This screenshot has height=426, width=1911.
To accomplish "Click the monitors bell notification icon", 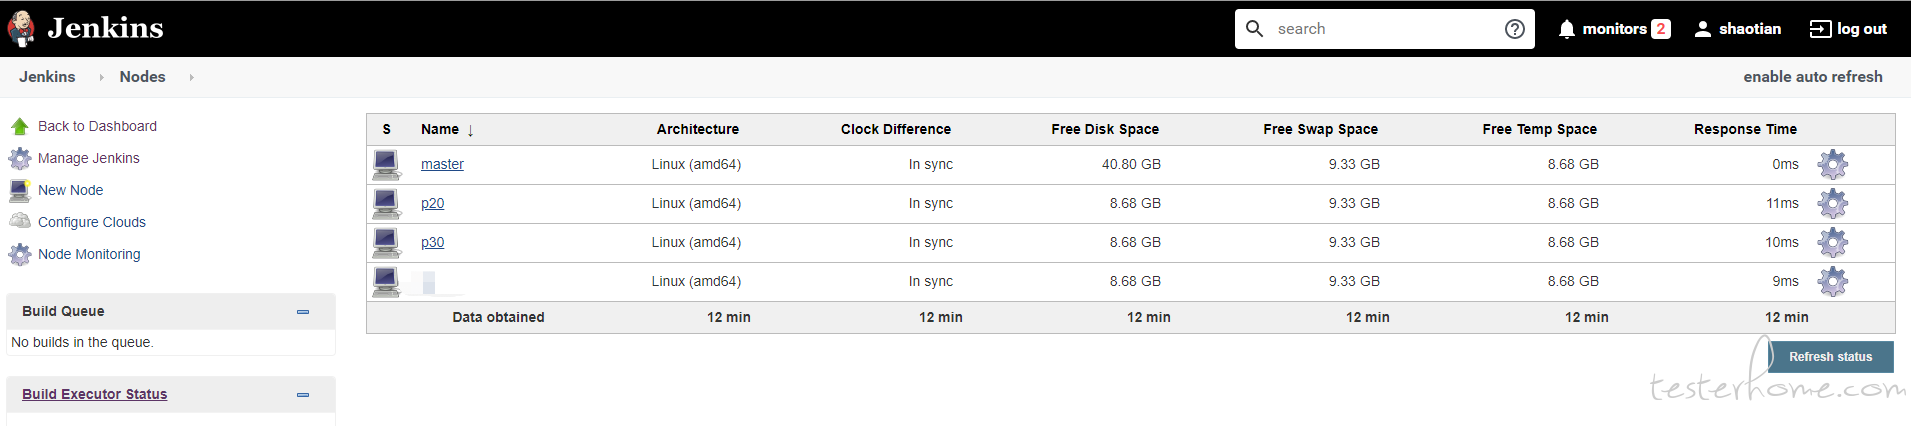I will point(1567,29).
